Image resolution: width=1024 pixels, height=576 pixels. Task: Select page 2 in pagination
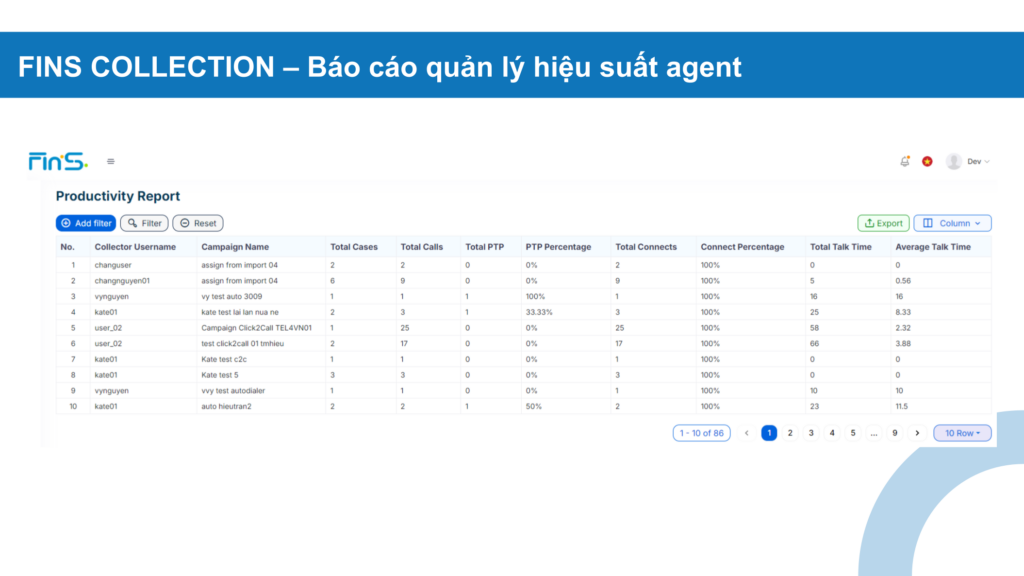(x=790, y=433)
